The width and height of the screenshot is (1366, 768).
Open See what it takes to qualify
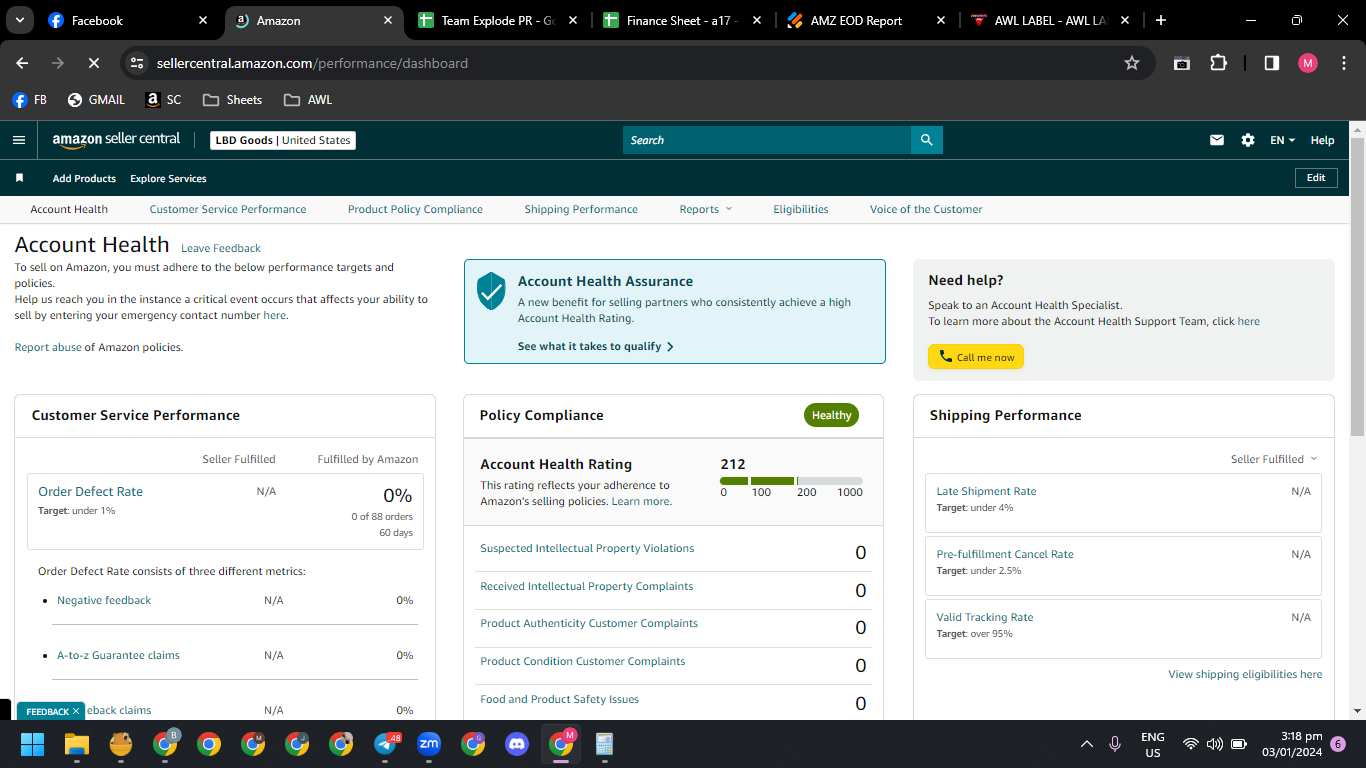(596, 346)
